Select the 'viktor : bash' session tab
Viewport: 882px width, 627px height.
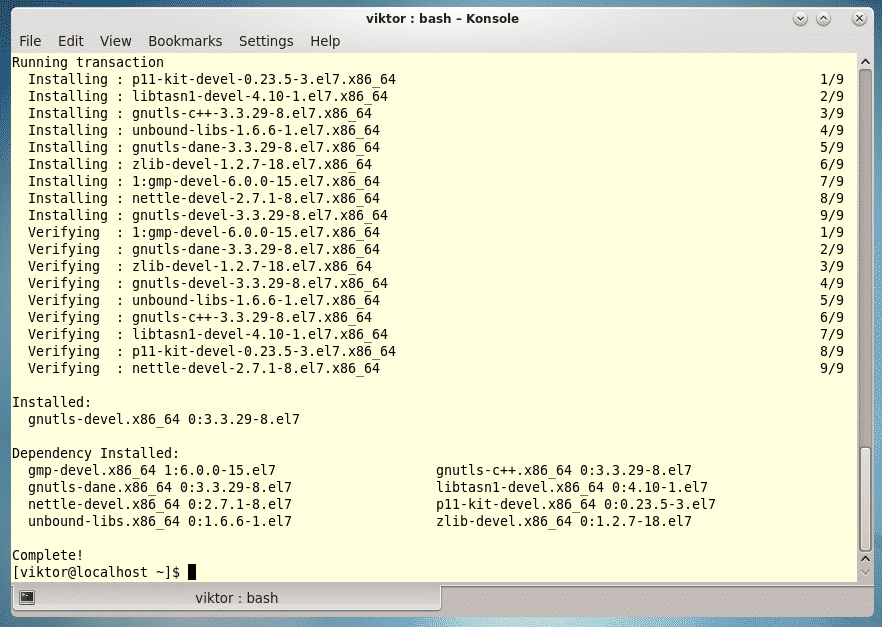tap(226, 597)
